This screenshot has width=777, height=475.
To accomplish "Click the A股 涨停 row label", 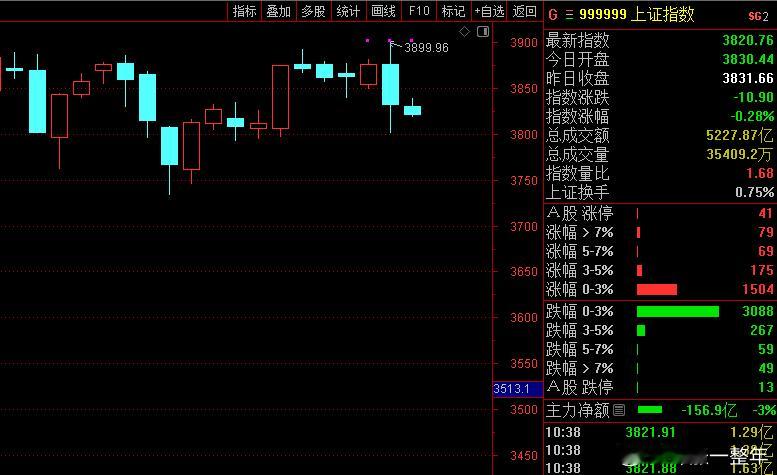I will tap(580, 213).
